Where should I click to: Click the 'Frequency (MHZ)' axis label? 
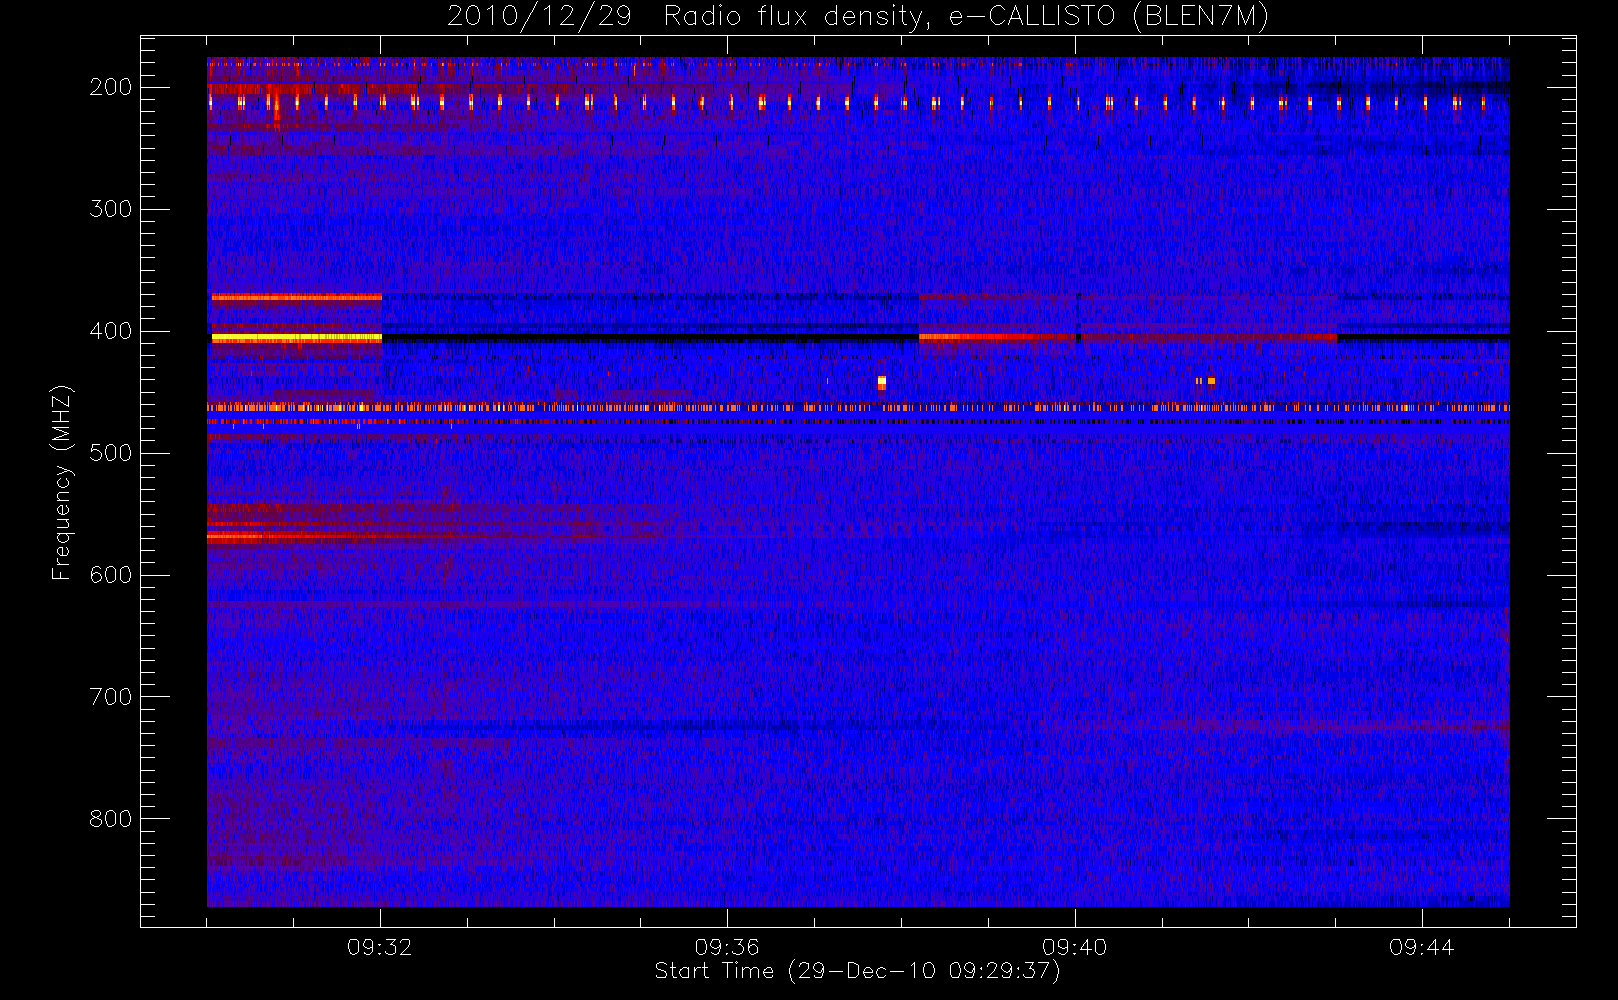click(62, 482)
